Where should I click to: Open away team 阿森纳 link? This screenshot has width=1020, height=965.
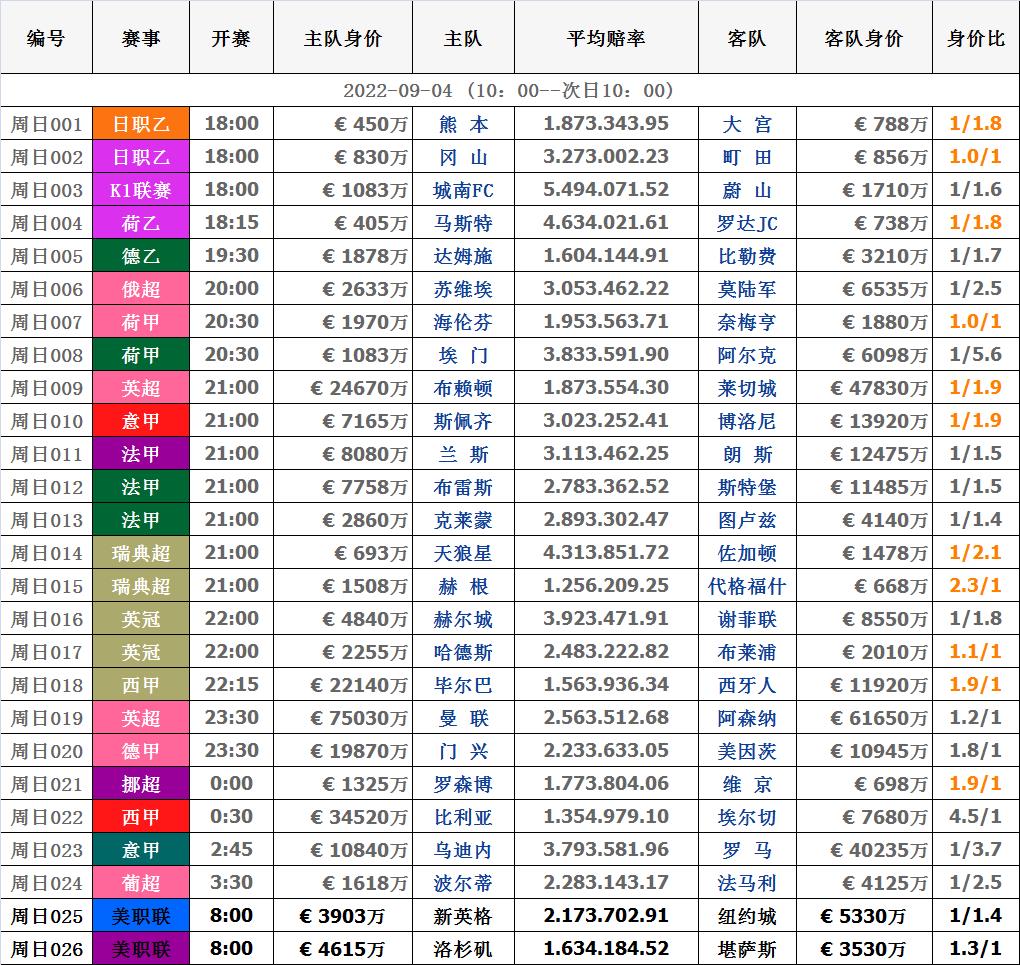(x=747, y=718)
